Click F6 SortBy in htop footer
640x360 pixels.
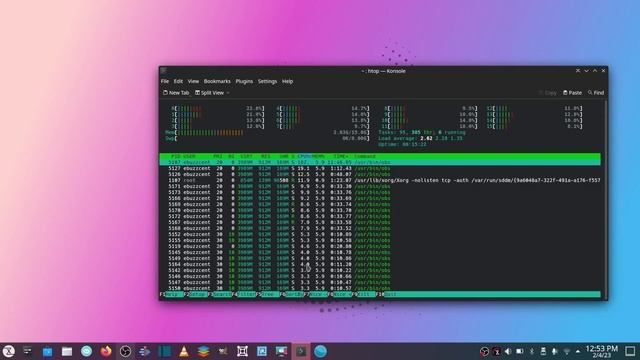click(293, 294)
